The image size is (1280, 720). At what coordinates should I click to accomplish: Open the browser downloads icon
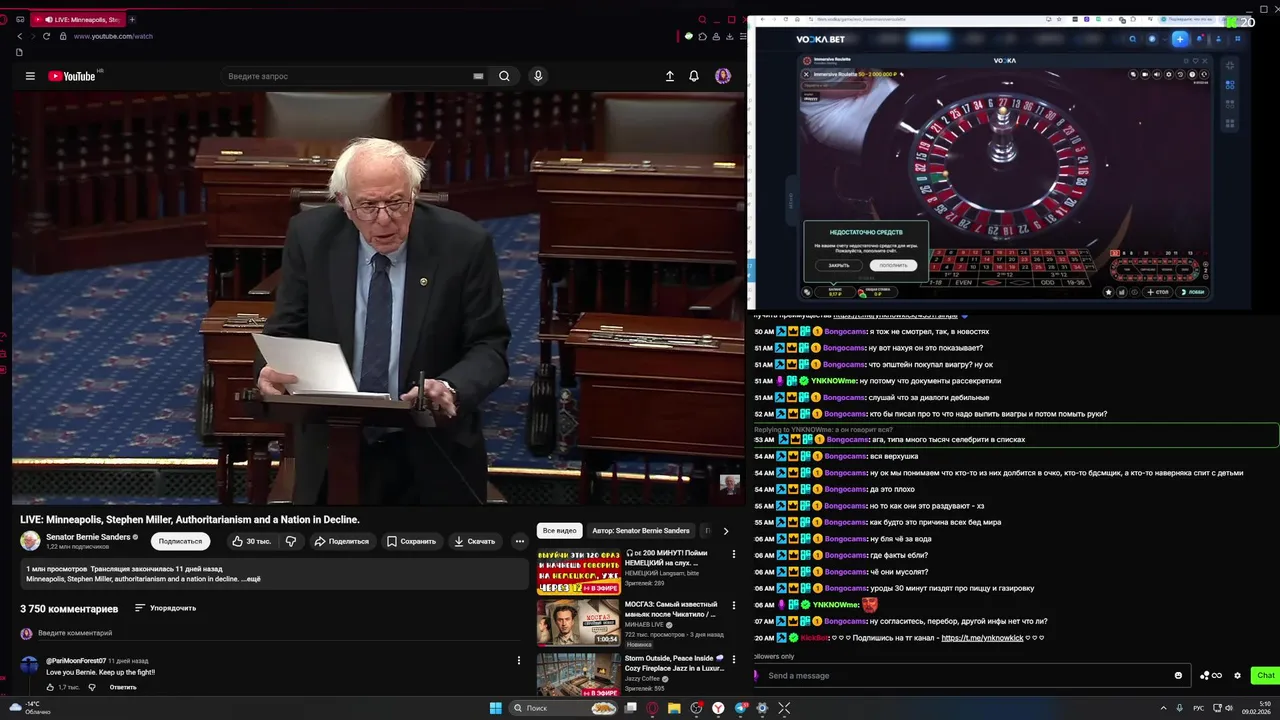click(730, 36)
